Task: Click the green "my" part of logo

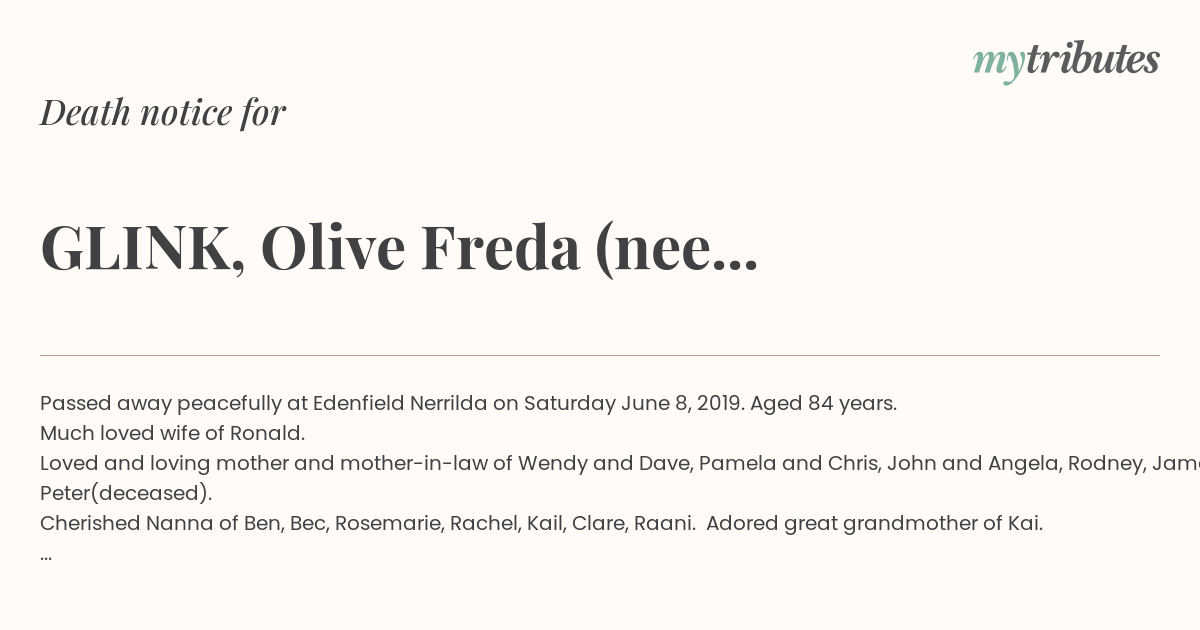Action: coord(999,64)
